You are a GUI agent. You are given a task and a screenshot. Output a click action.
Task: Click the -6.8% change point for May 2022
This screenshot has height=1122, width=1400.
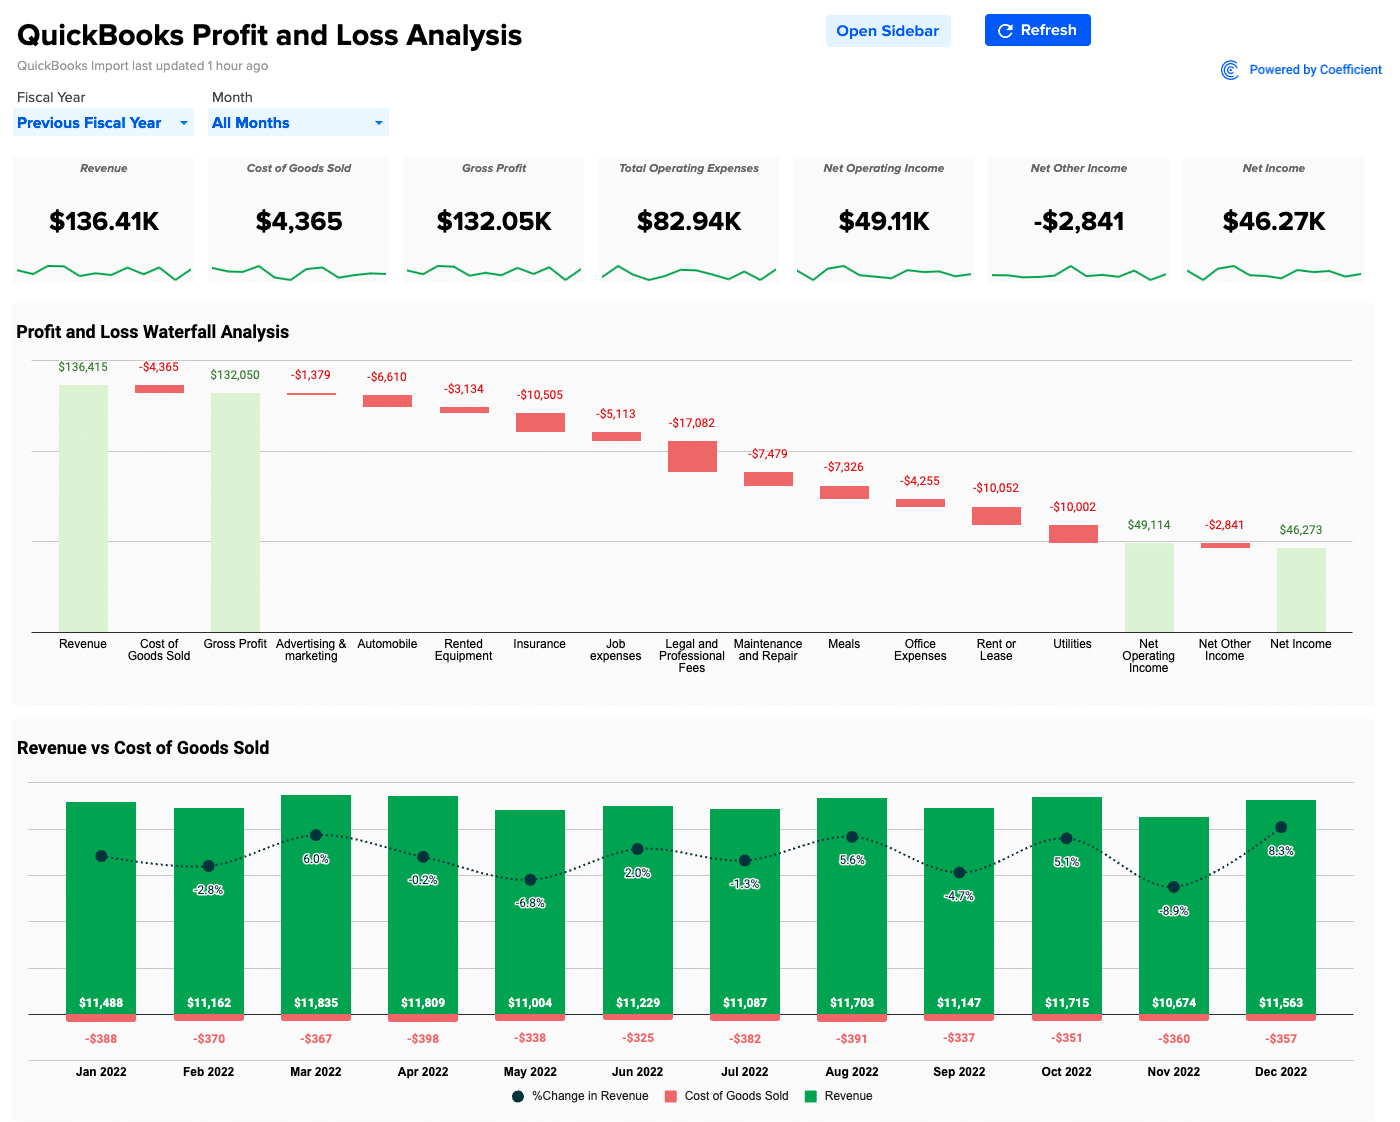[530, 880]
